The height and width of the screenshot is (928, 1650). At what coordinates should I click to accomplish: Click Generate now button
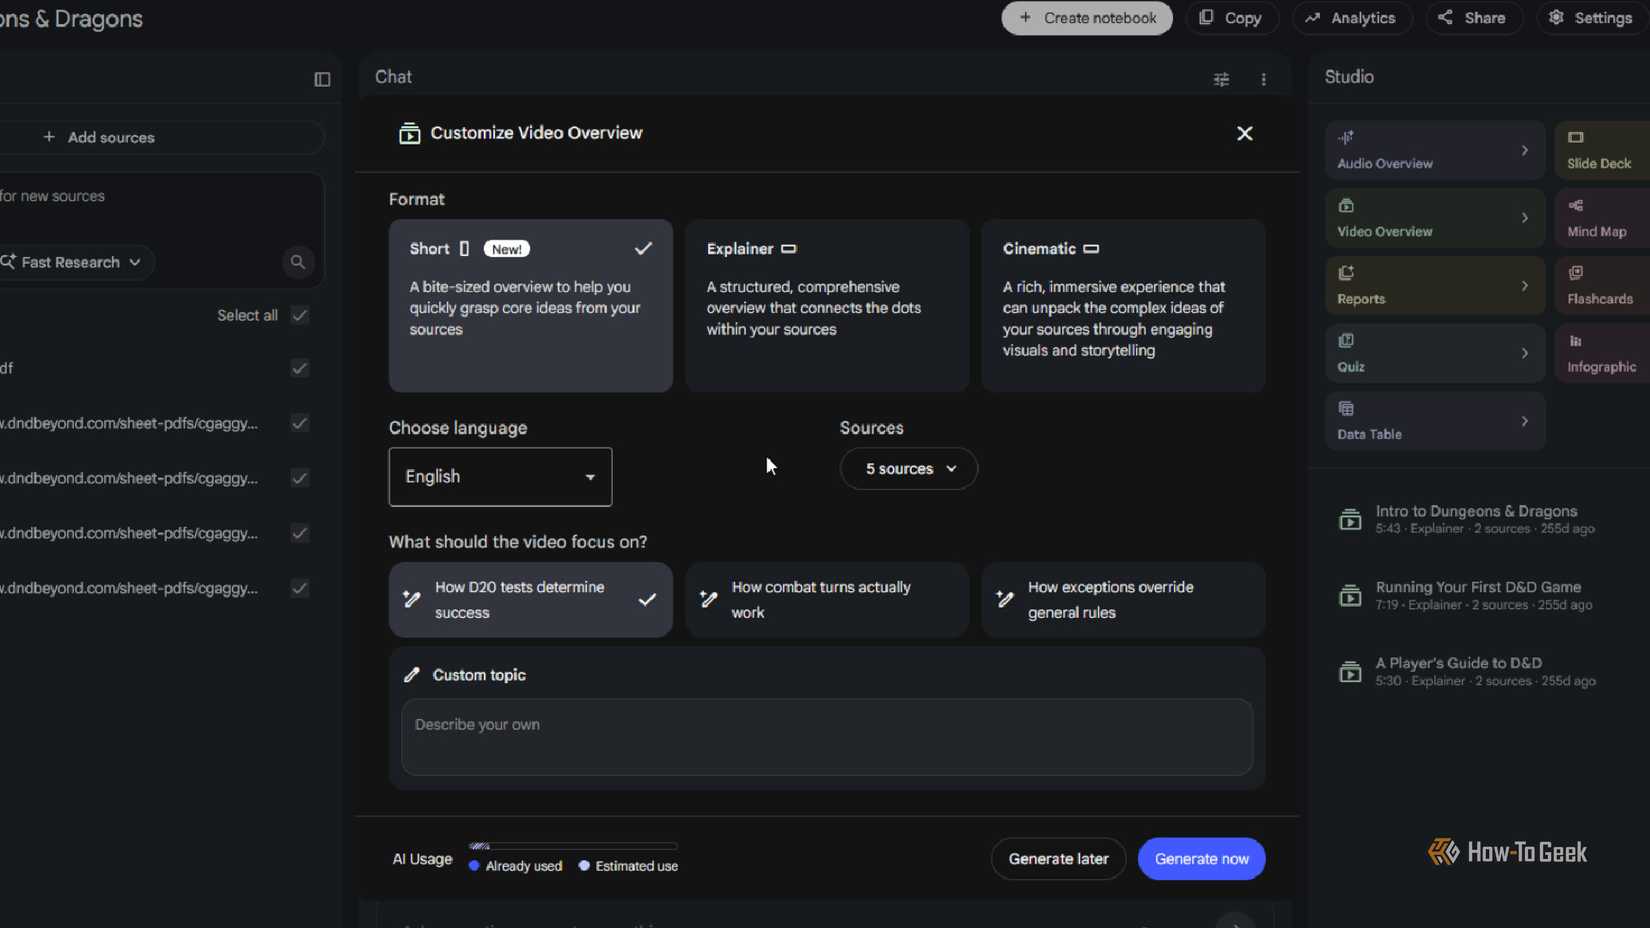point(1201,859)
